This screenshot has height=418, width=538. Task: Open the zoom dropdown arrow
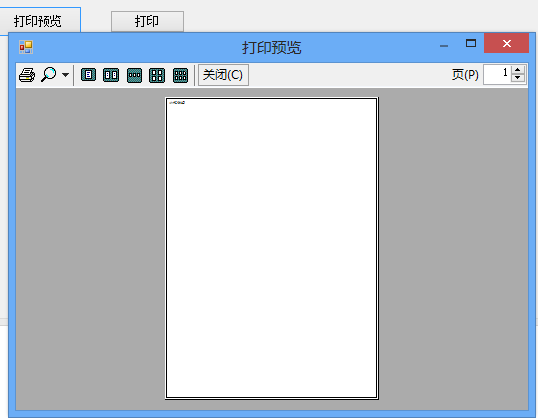point(65,75)
